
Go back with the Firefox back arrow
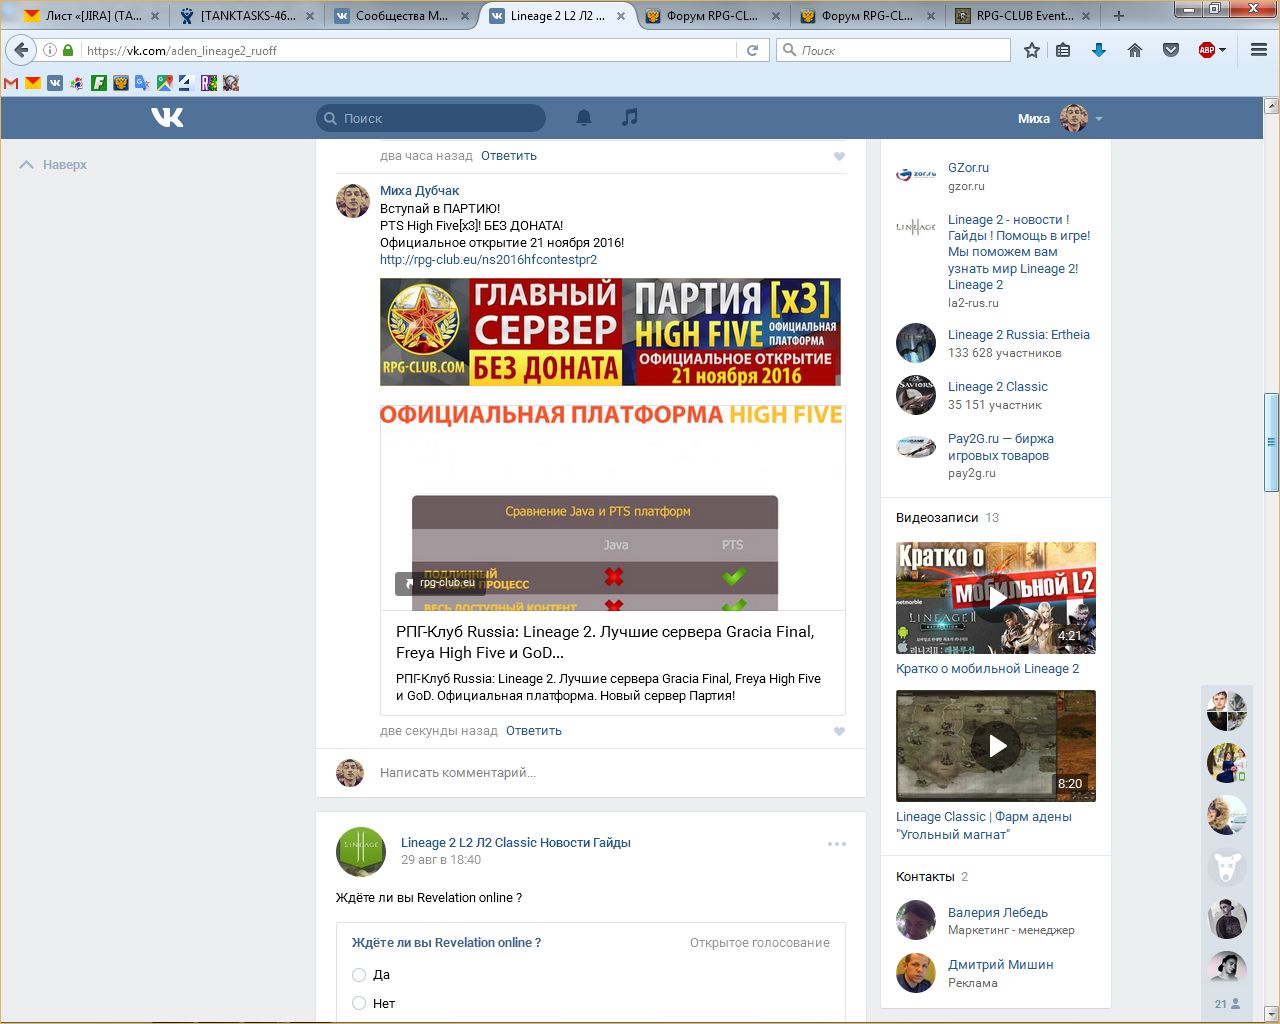point(21,50)
